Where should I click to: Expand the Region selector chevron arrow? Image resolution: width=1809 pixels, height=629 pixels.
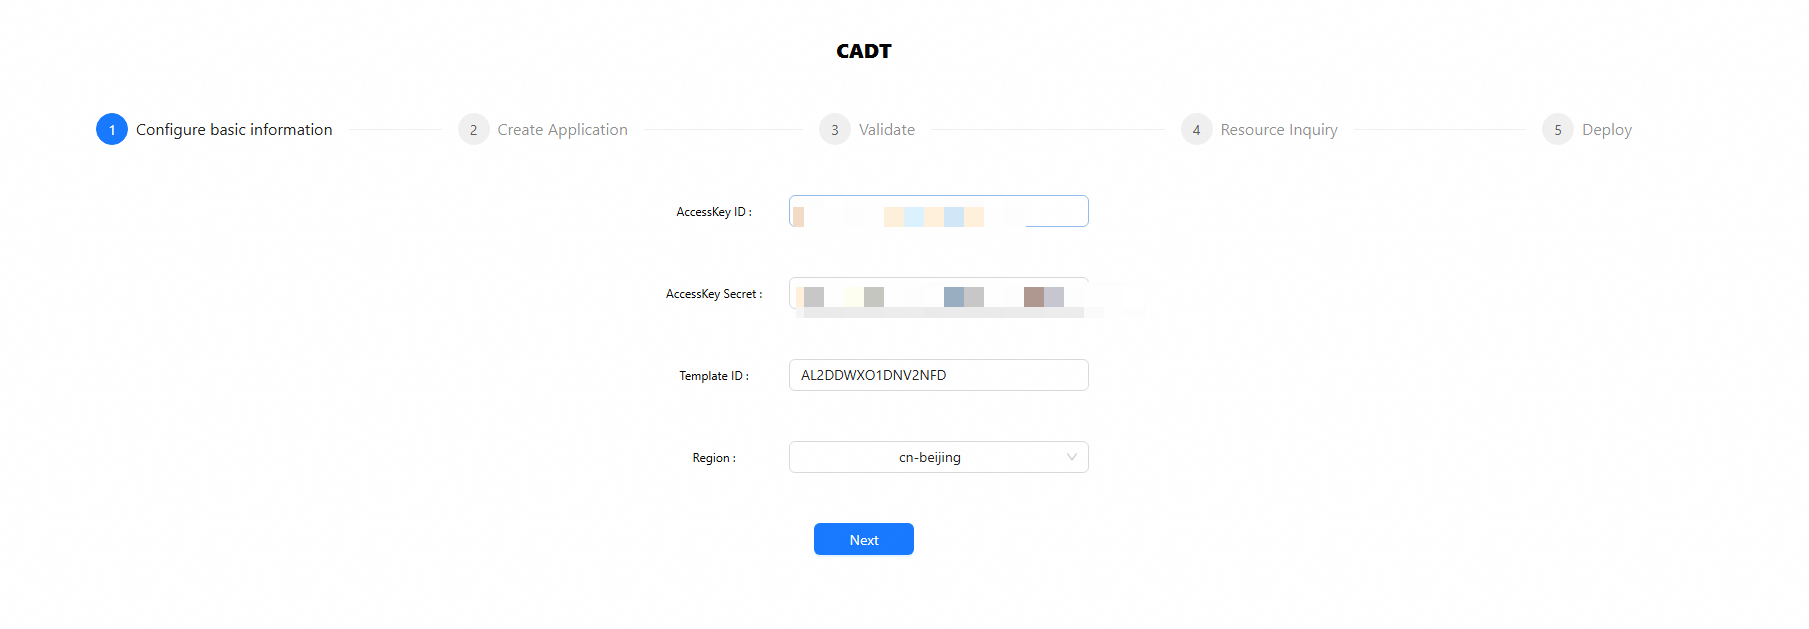tap(1071, 457)
